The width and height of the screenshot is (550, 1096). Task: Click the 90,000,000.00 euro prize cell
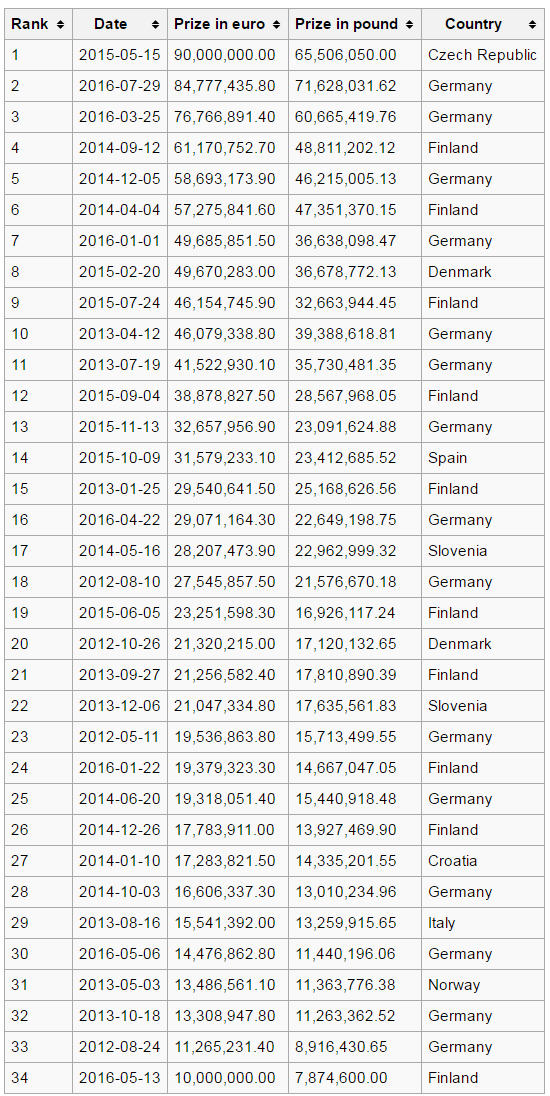[x=228, y=55]
